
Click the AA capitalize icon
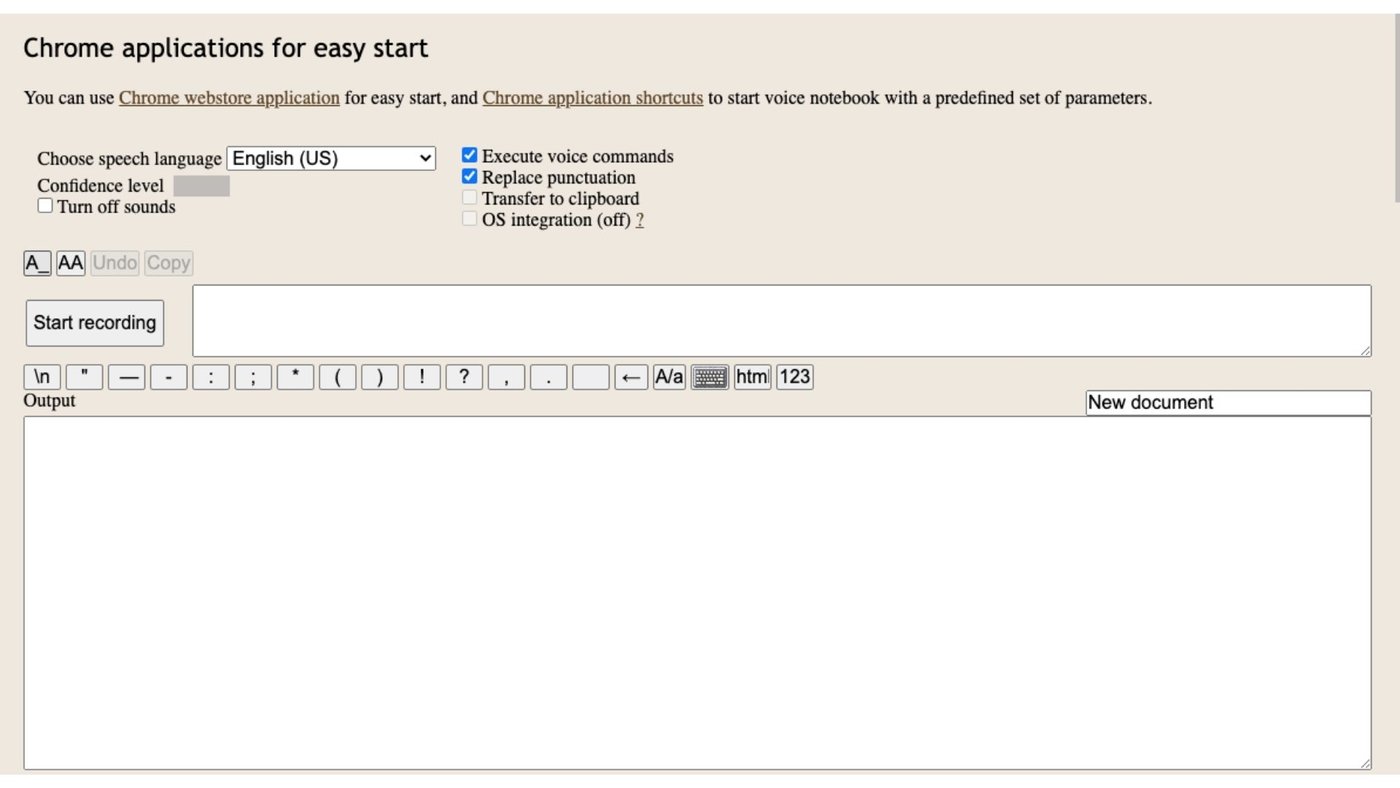point(70,264)
